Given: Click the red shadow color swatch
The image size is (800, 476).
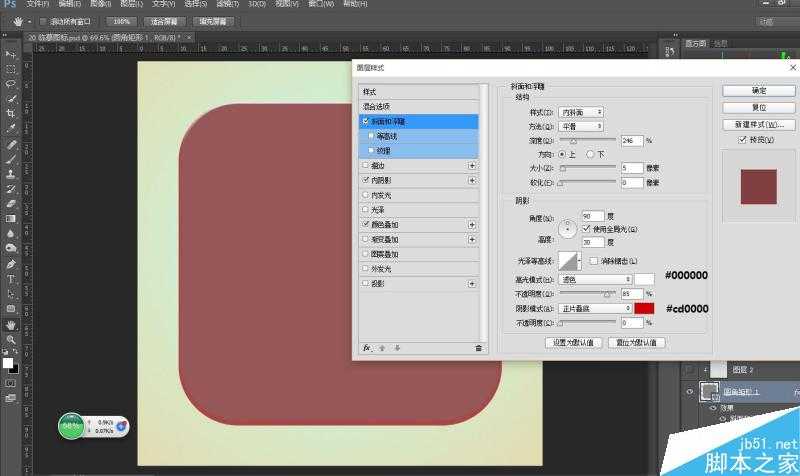Looking at the screenshot, I should point(644,308).
